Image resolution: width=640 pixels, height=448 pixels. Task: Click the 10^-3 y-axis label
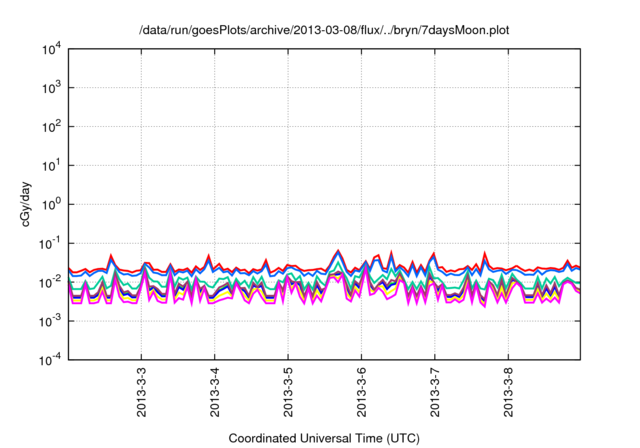[50, 321]
